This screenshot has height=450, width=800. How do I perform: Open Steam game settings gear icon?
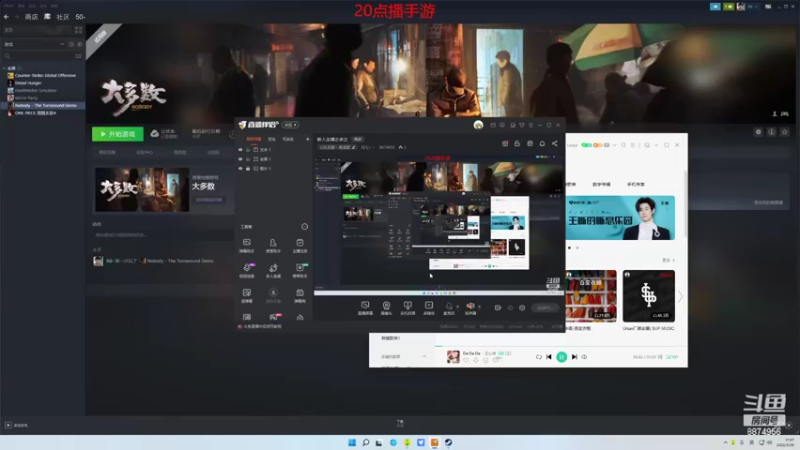(758, 132)
